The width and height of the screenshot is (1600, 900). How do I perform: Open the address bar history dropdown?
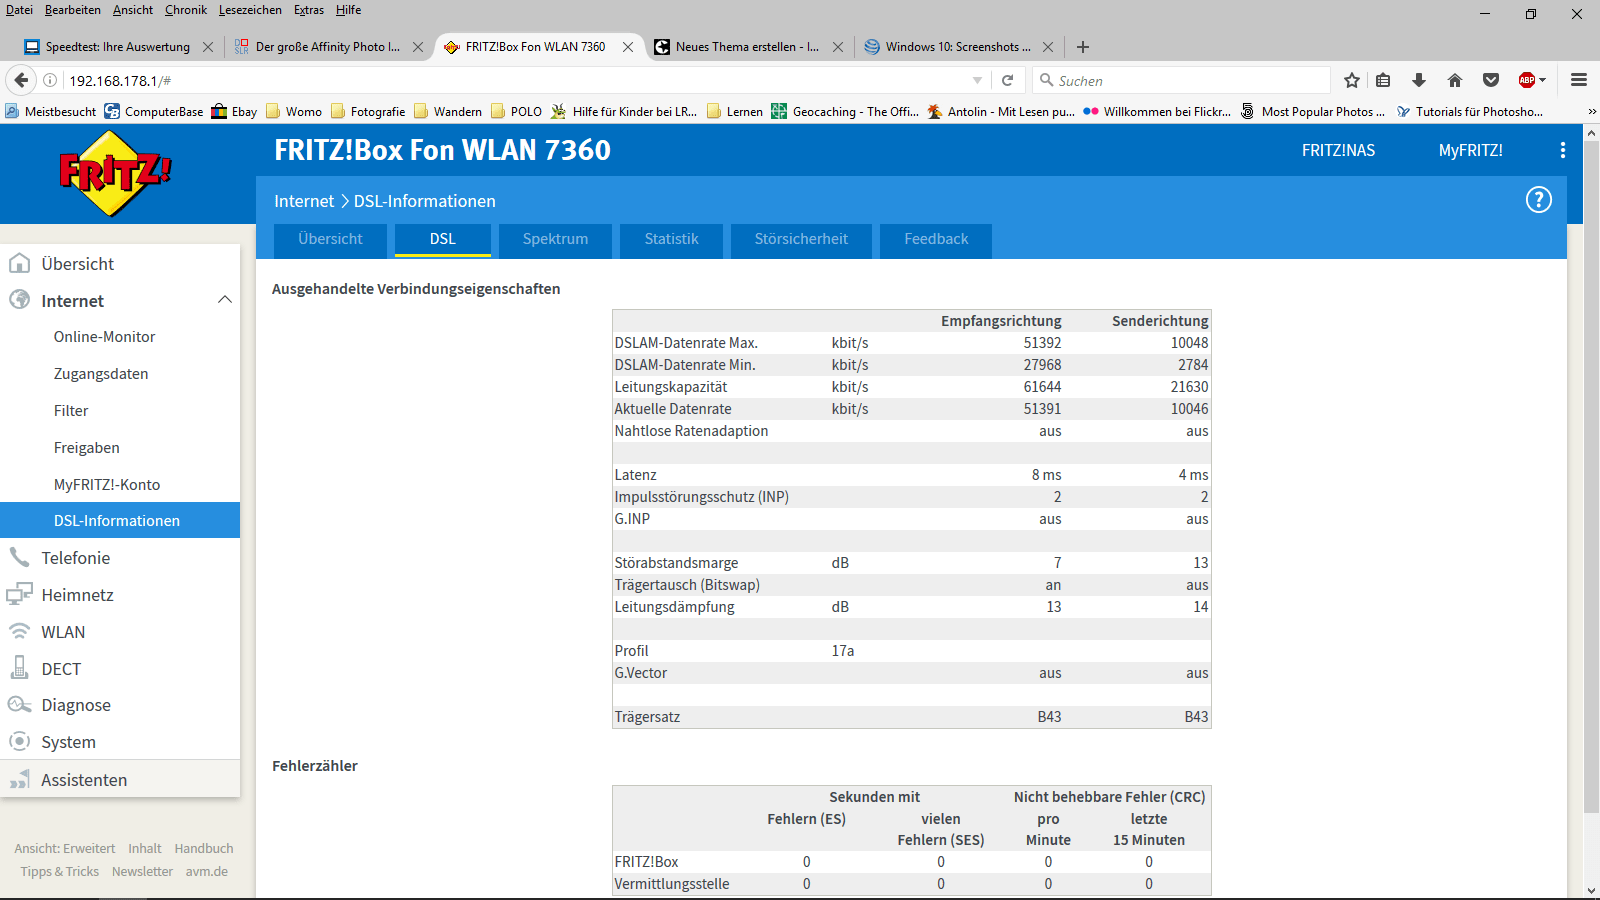[977, 80]
